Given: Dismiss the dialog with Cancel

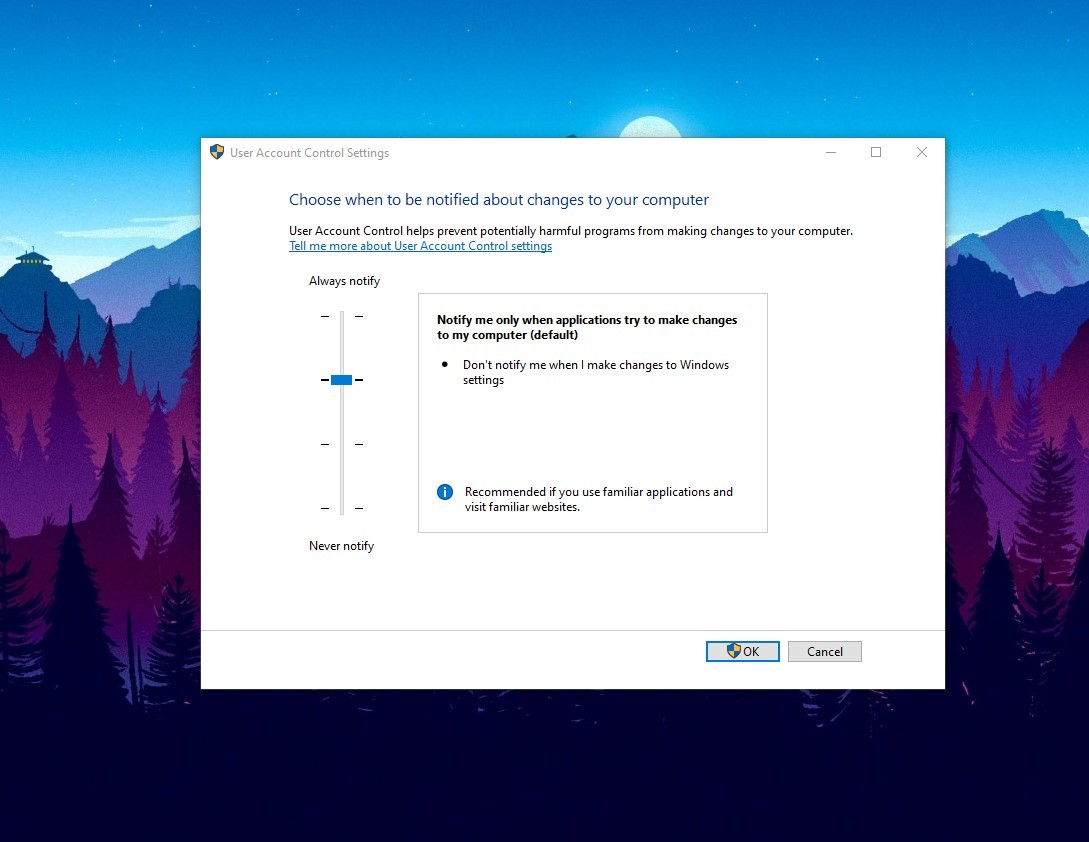Looking at the screenshot, I should pos(824,651).
